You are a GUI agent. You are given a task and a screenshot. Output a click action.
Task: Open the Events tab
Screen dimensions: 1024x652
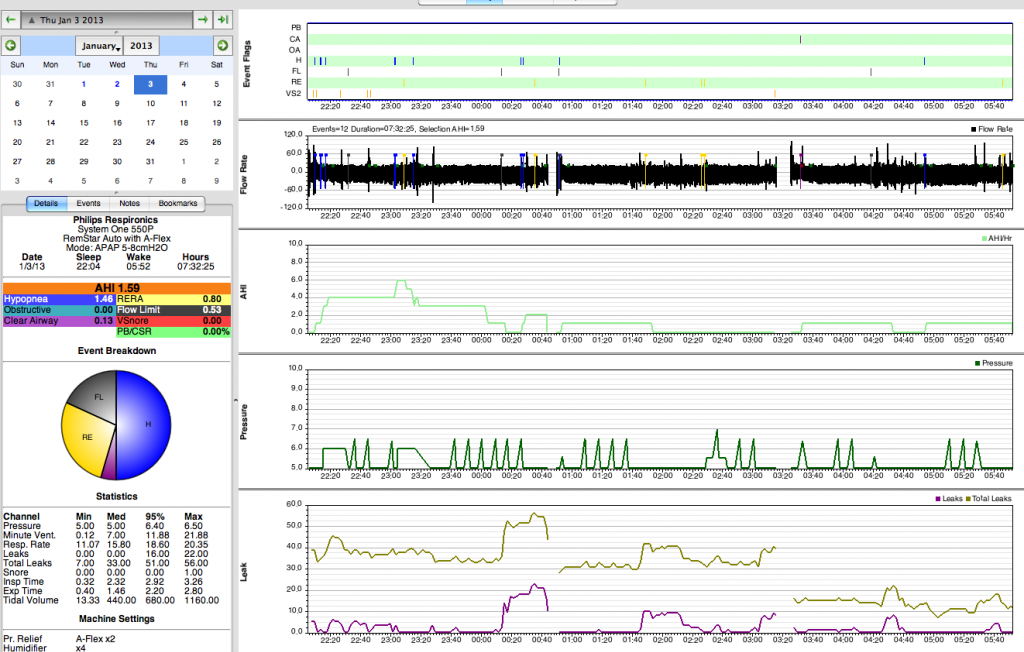click(x=88, y=203)
